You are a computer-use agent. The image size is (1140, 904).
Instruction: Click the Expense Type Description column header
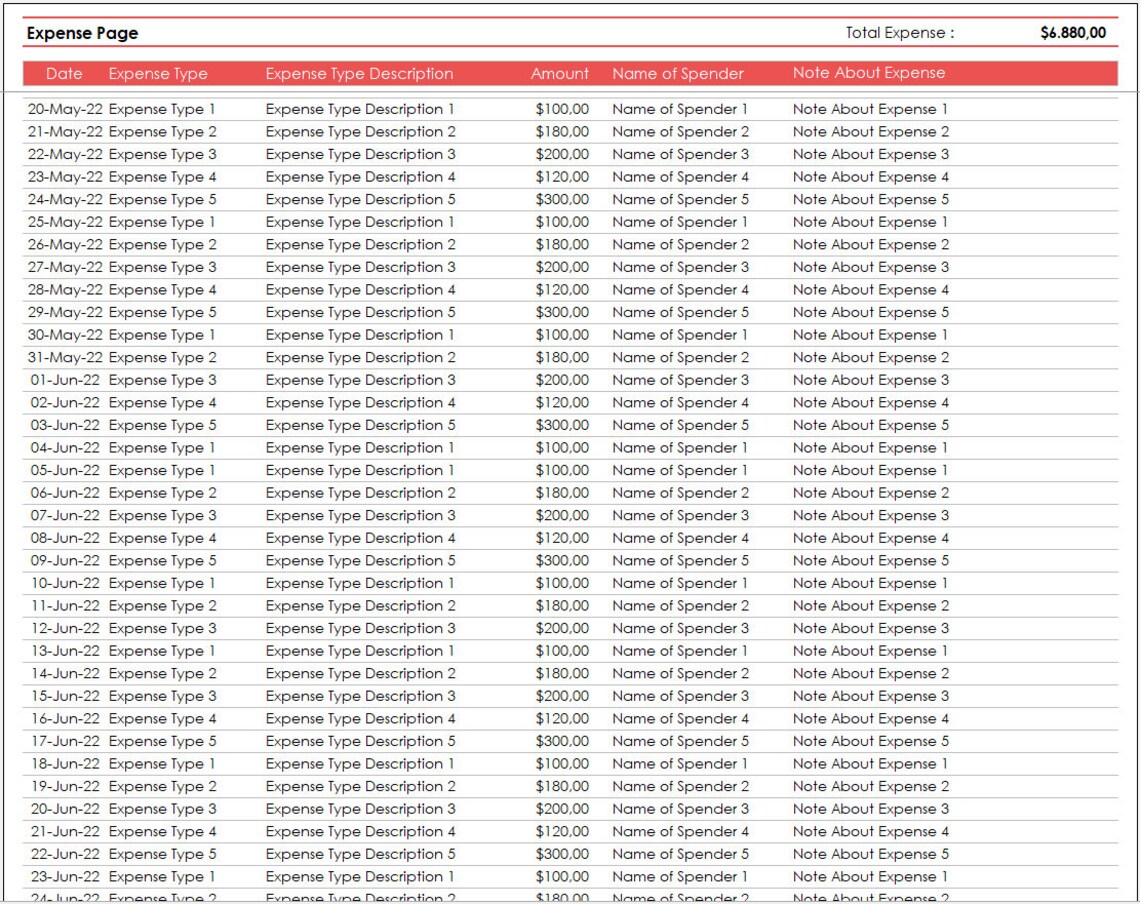(358, 73)
